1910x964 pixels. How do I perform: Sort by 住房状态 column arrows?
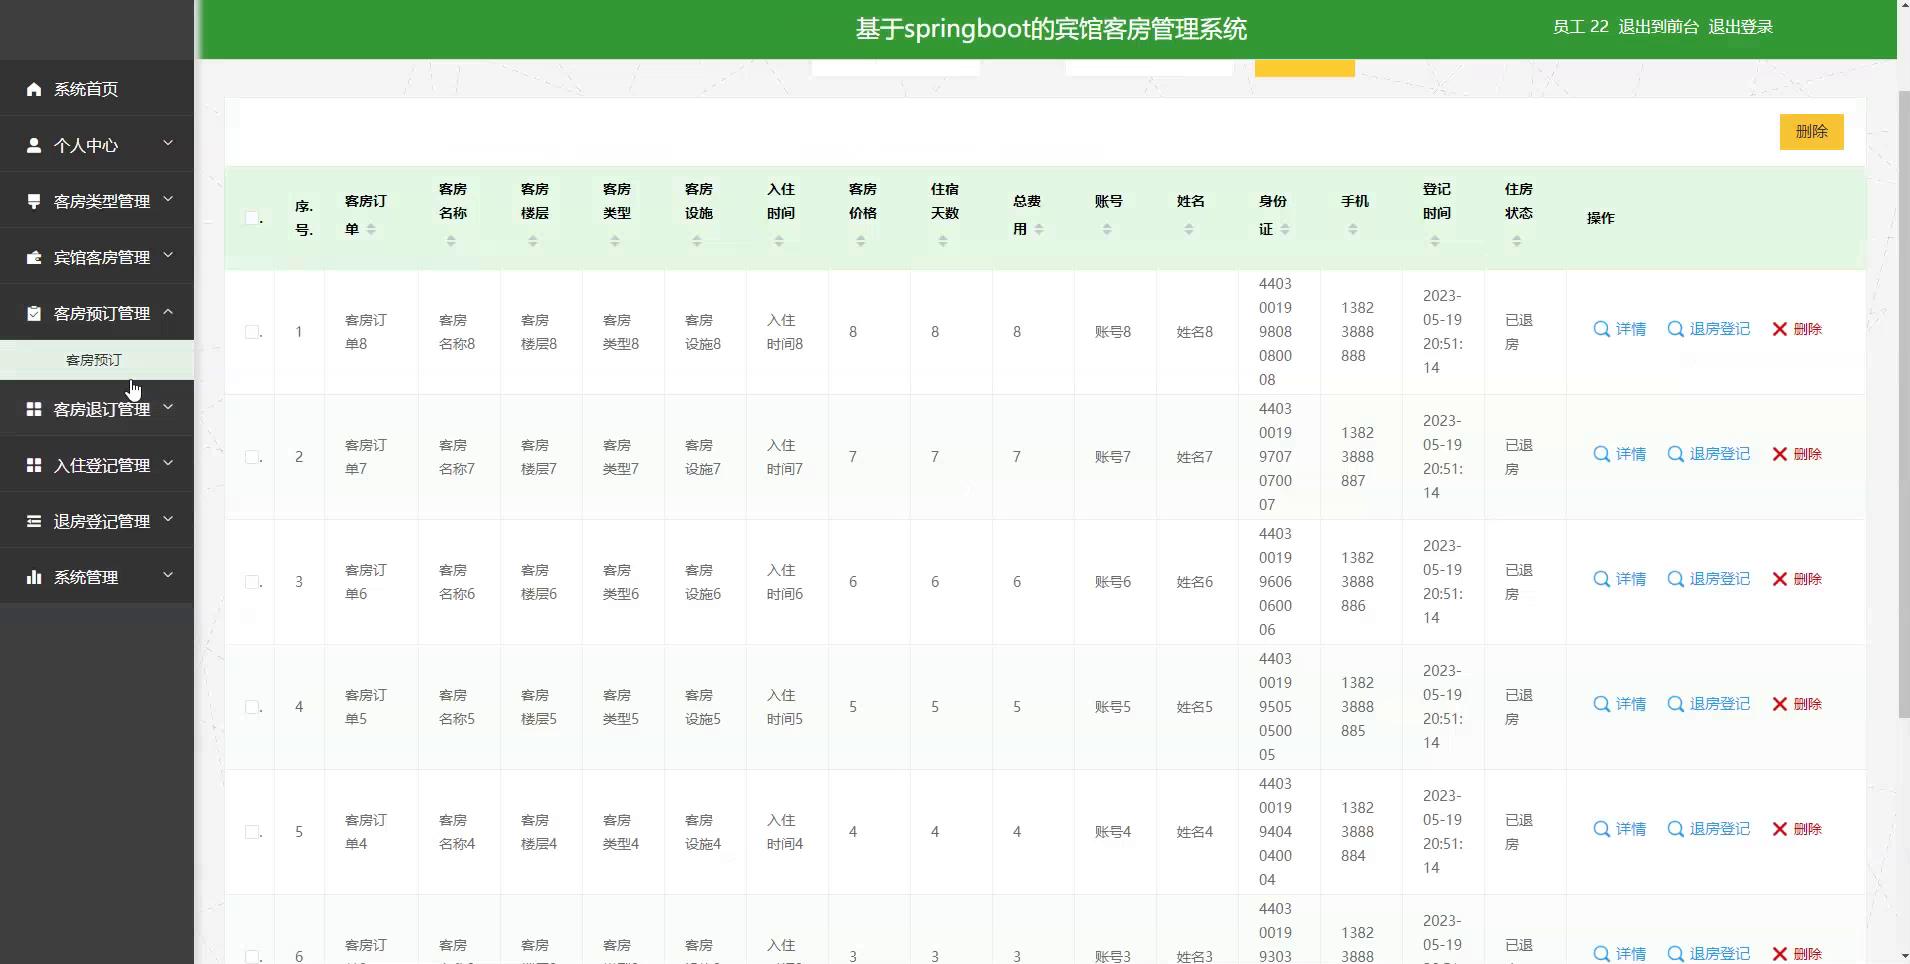[x=1517, y=241]
